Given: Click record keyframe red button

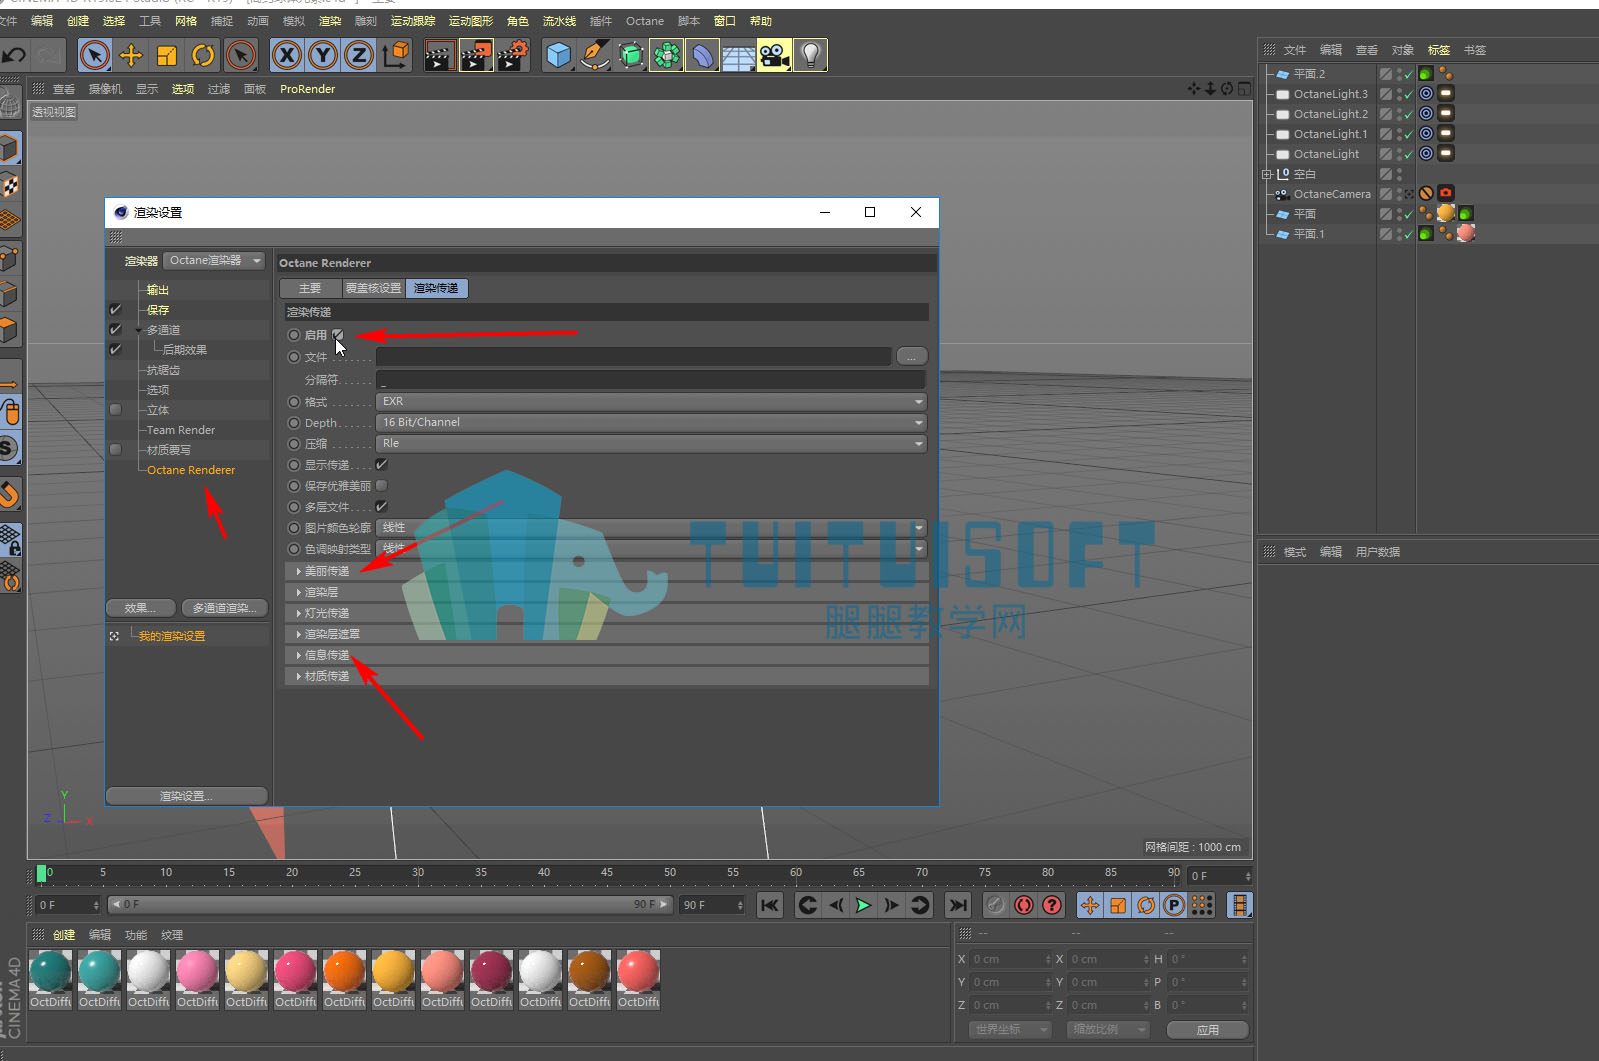Looking at the screenshot, I should pos(1023,905).
